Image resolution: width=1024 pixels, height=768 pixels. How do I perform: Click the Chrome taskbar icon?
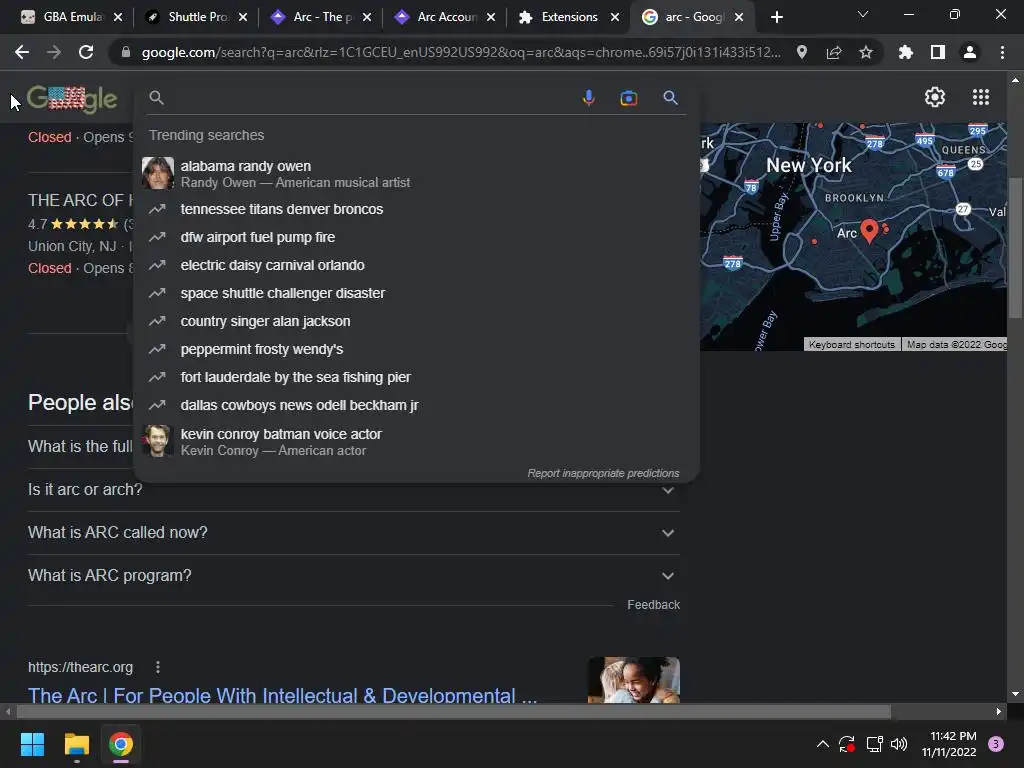[121, 744]
